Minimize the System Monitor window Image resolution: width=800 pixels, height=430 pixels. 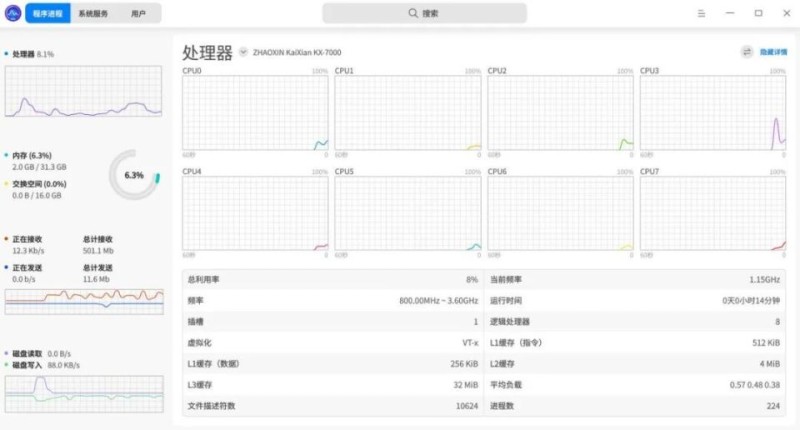coord(730,13)
